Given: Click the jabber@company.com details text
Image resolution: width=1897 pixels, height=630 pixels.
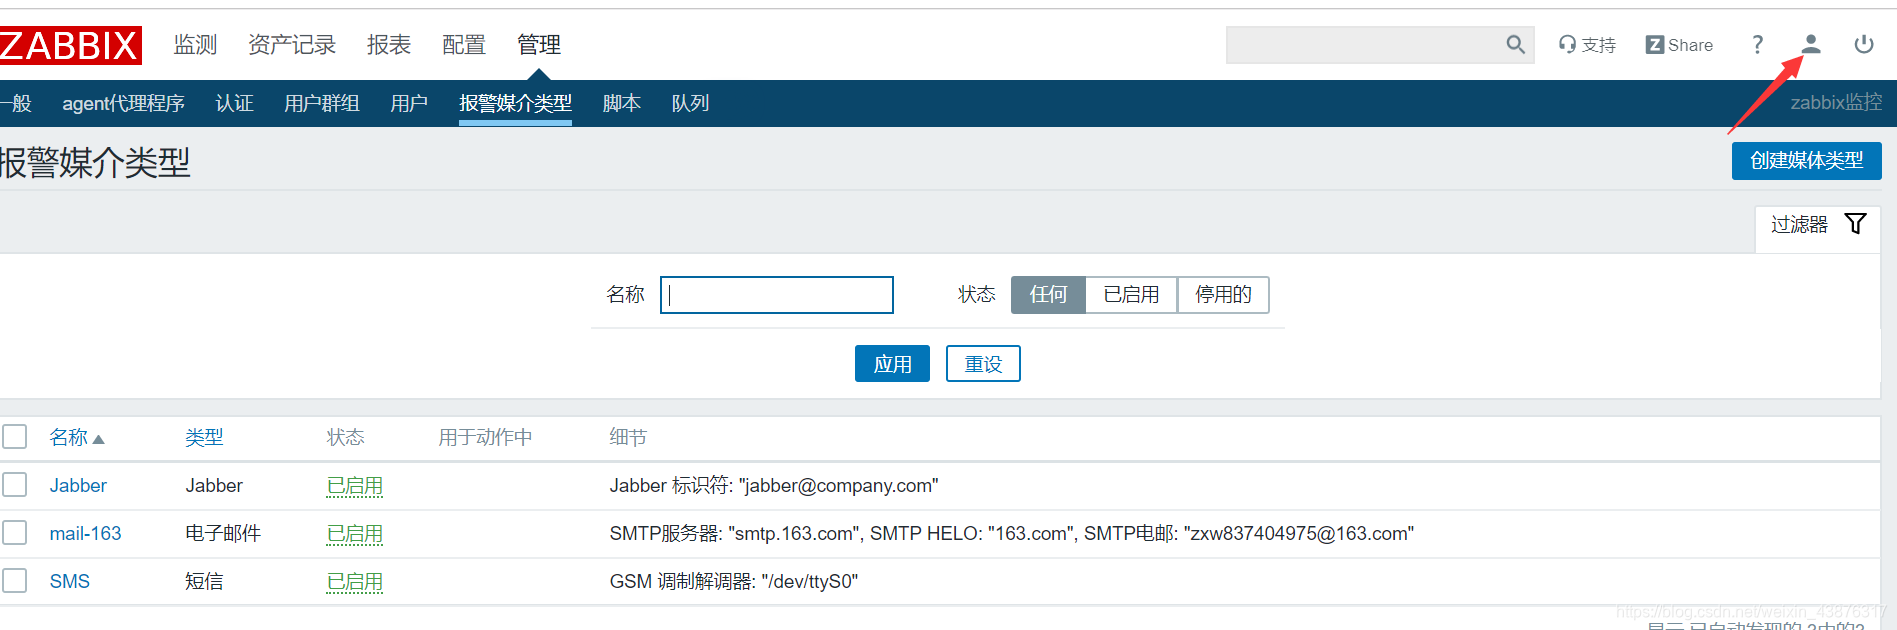Looking at the screenshot, I should pyautogui.click(x=774, y=485).
